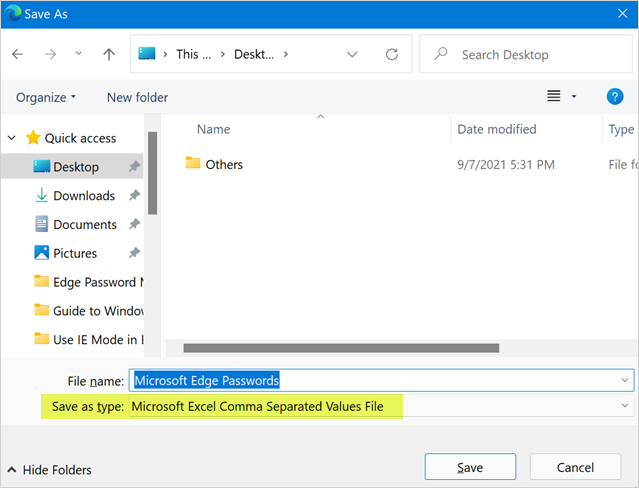The width and height of the screenshot is (639, 488).
Task: Expand the File name dropdown arrow
Action: (626, 380)
